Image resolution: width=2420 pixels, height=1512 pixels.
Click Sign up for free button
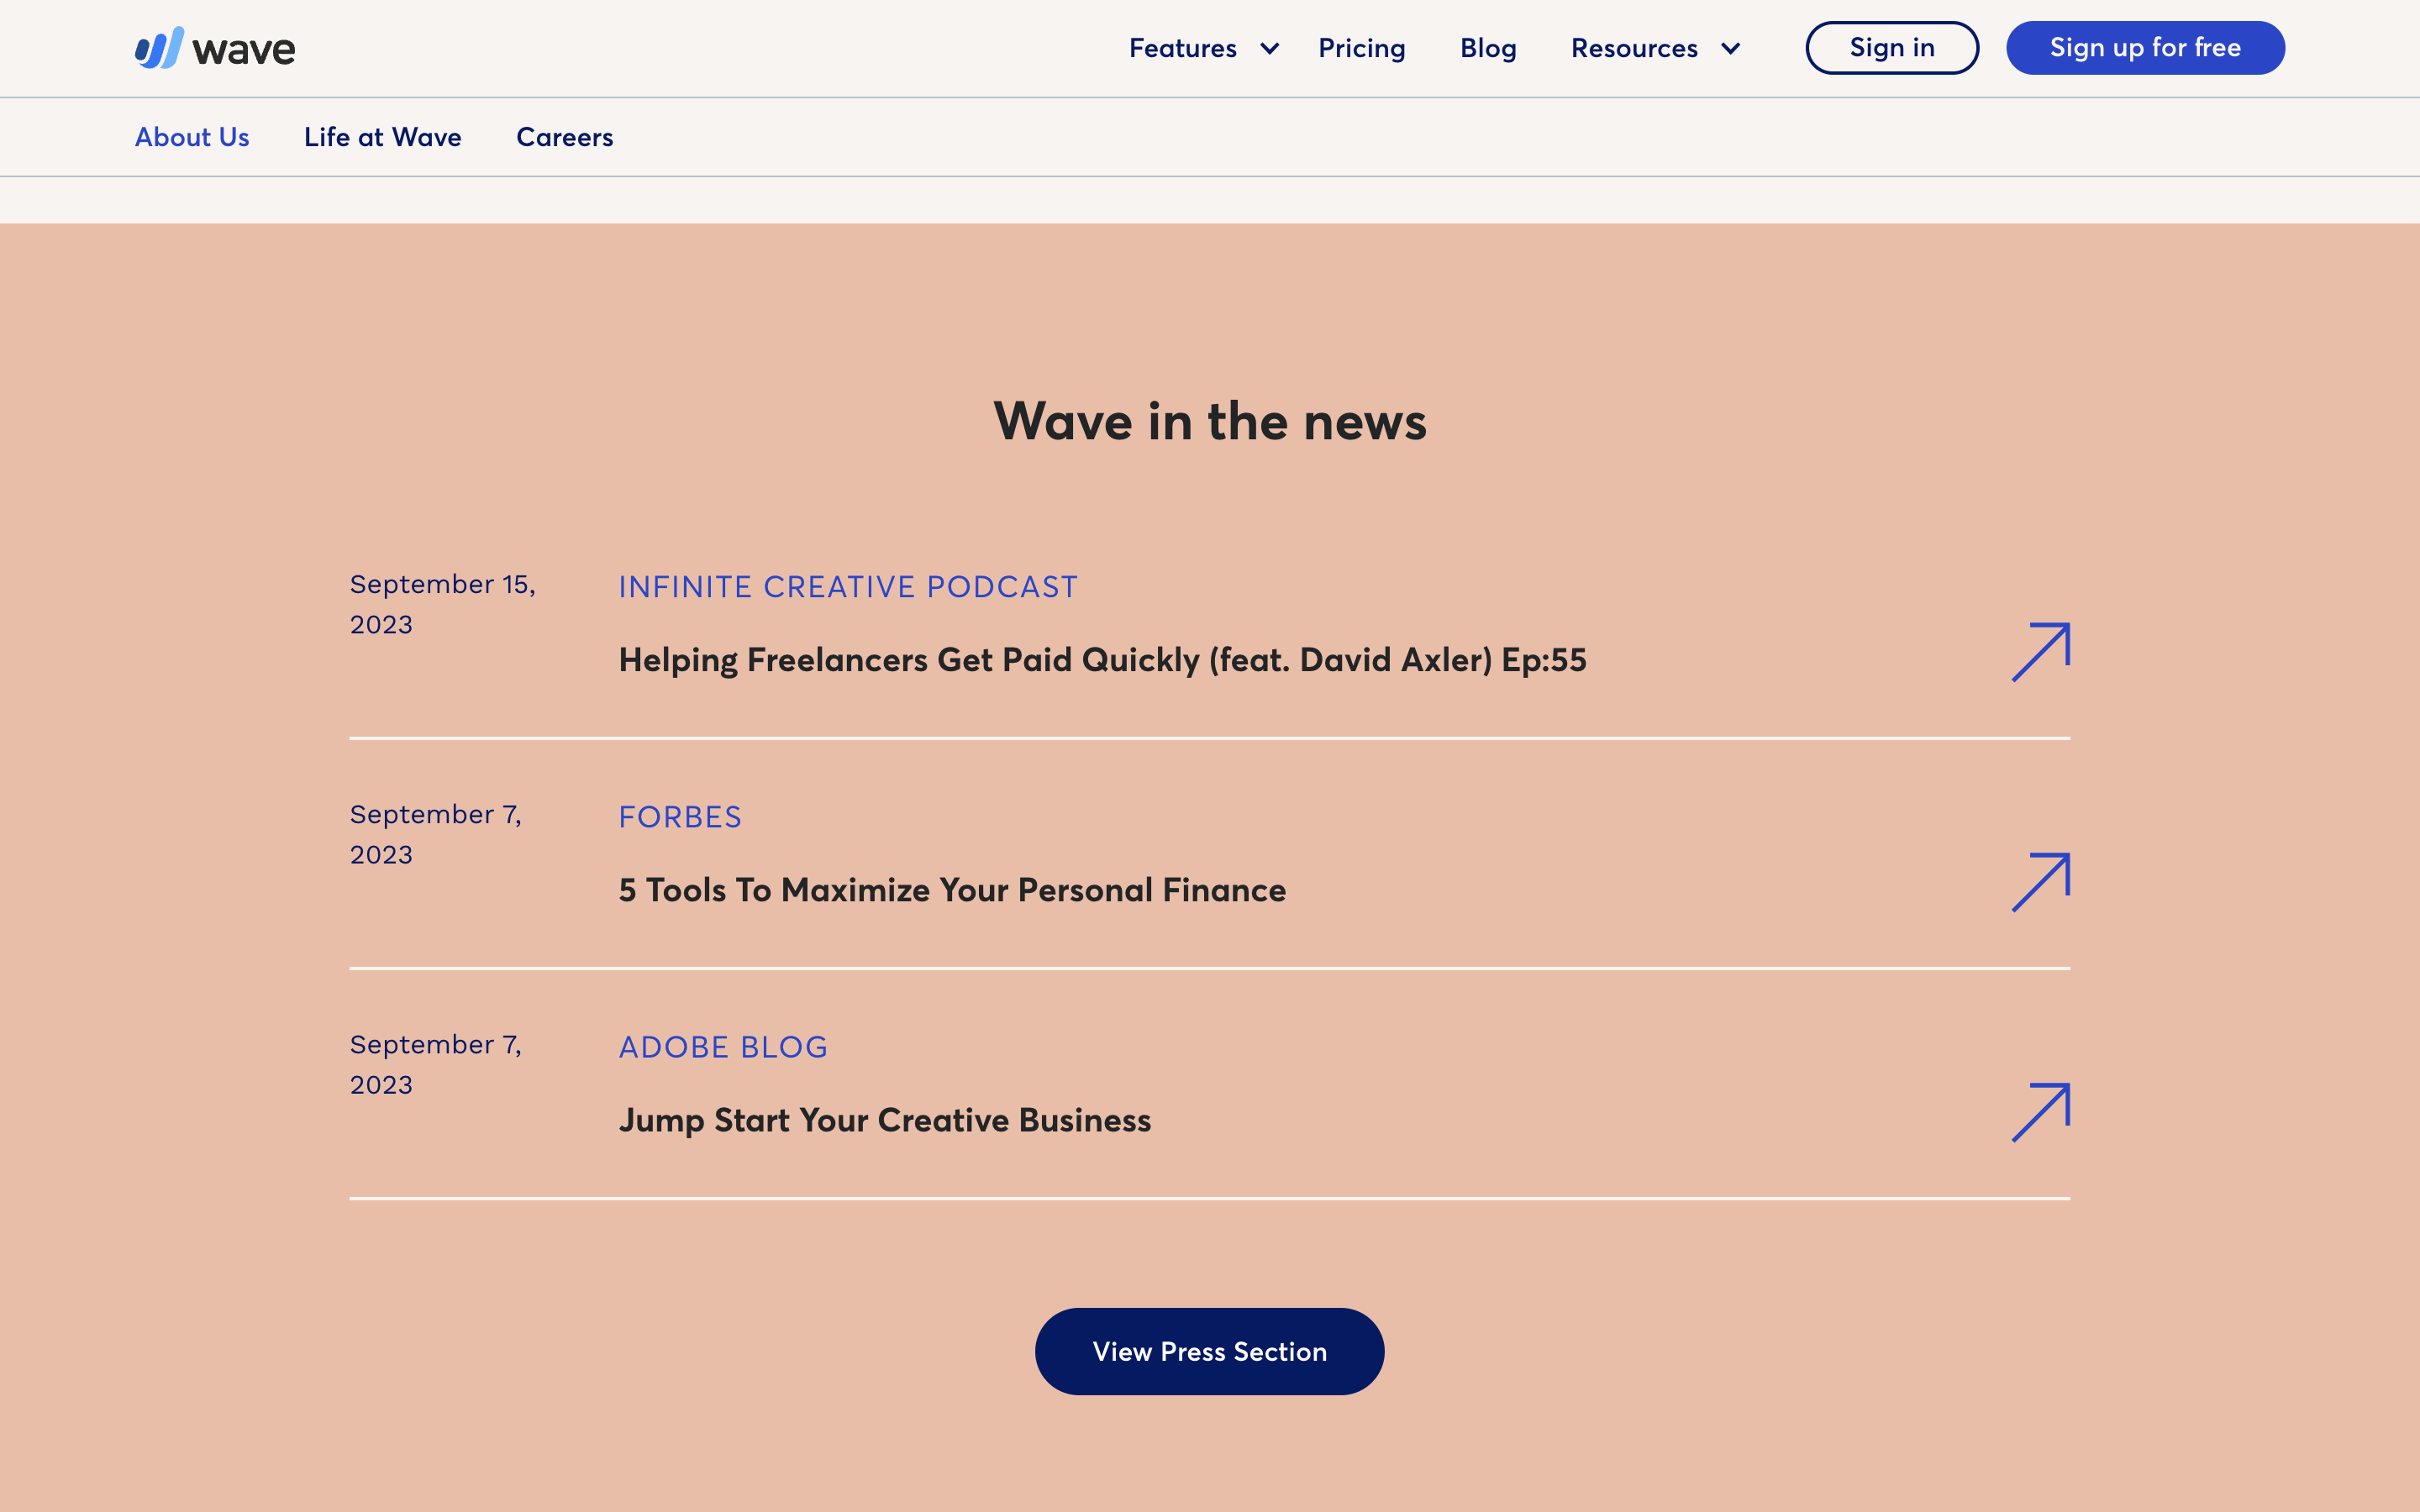[x=2145, y=48]
